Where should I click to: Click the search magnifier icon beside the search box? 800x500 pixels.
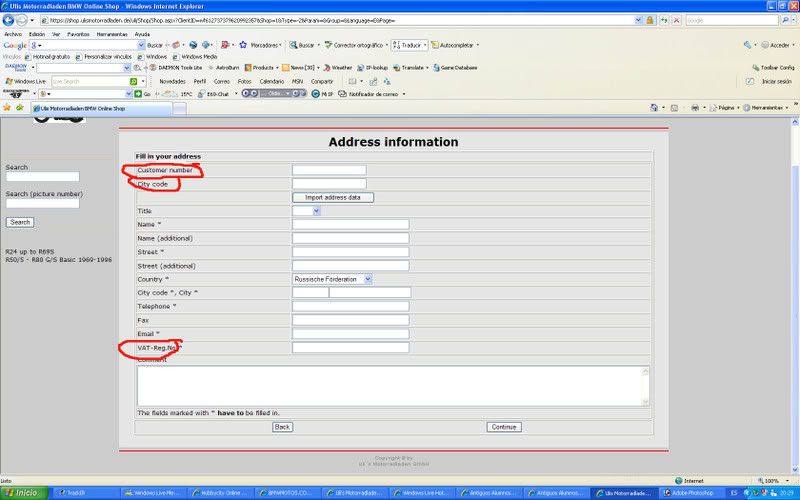pyautogui.click(x=785, y=20)
